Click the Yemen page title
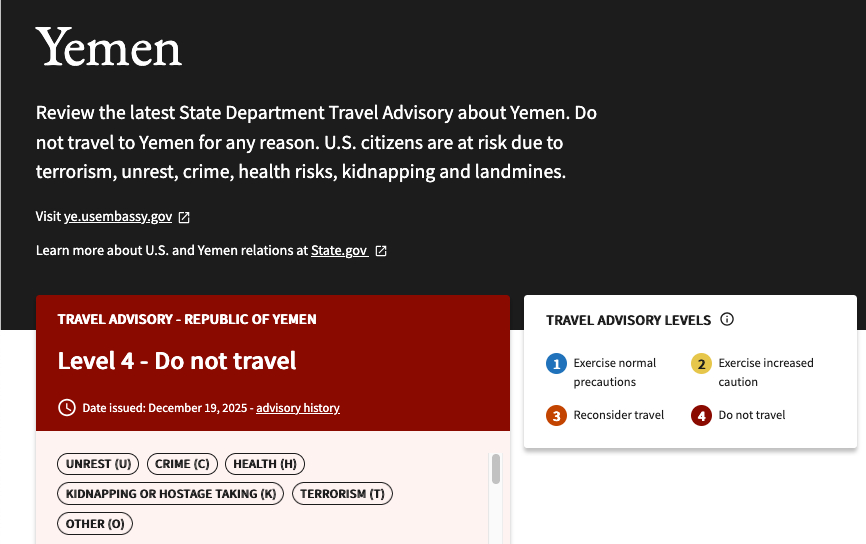 click(109, 48)
